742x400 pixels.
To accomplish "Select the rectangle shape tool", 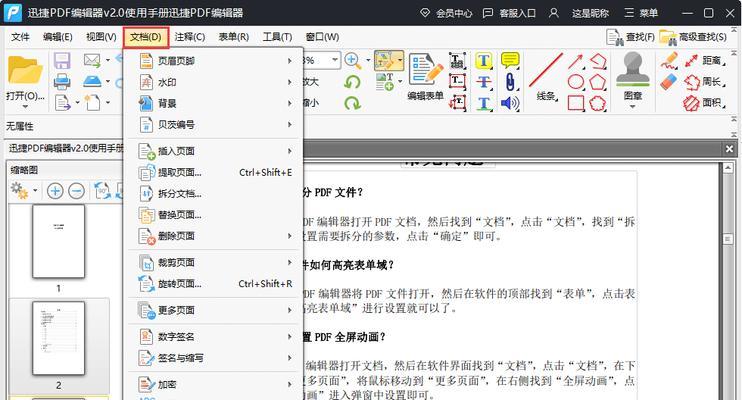I will point(575,103).
